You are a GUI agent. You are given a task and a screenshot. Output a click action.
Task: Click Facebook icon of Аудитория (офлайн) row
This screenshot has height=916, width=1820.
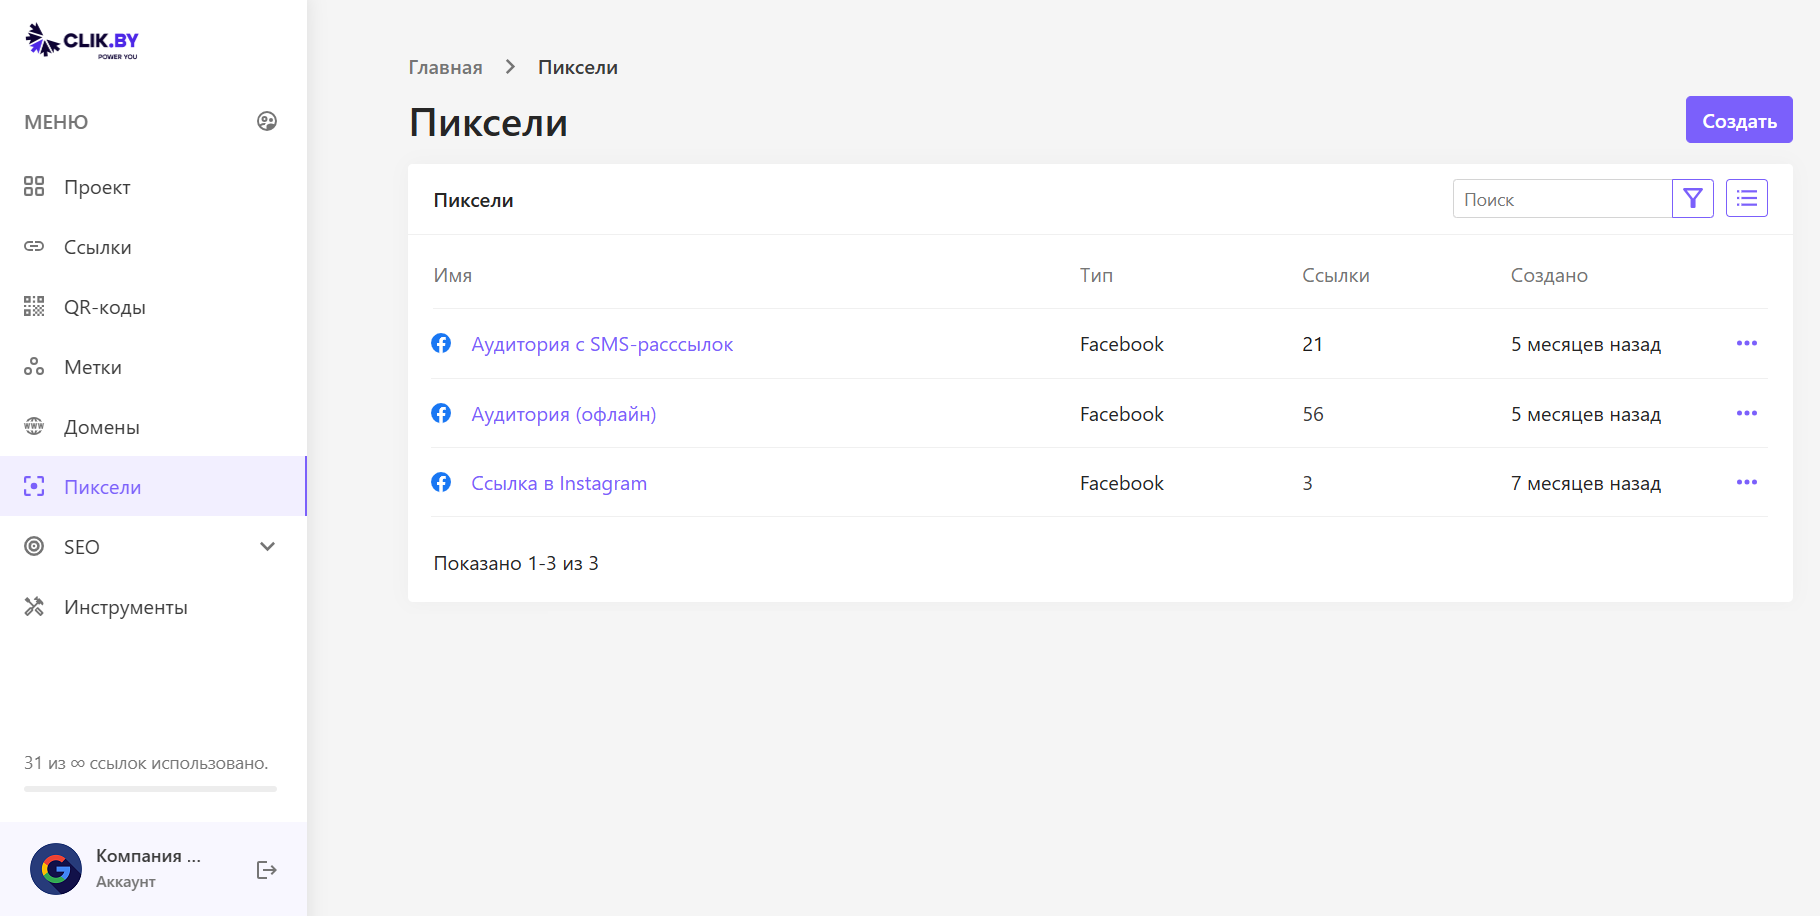click(441, 414)
